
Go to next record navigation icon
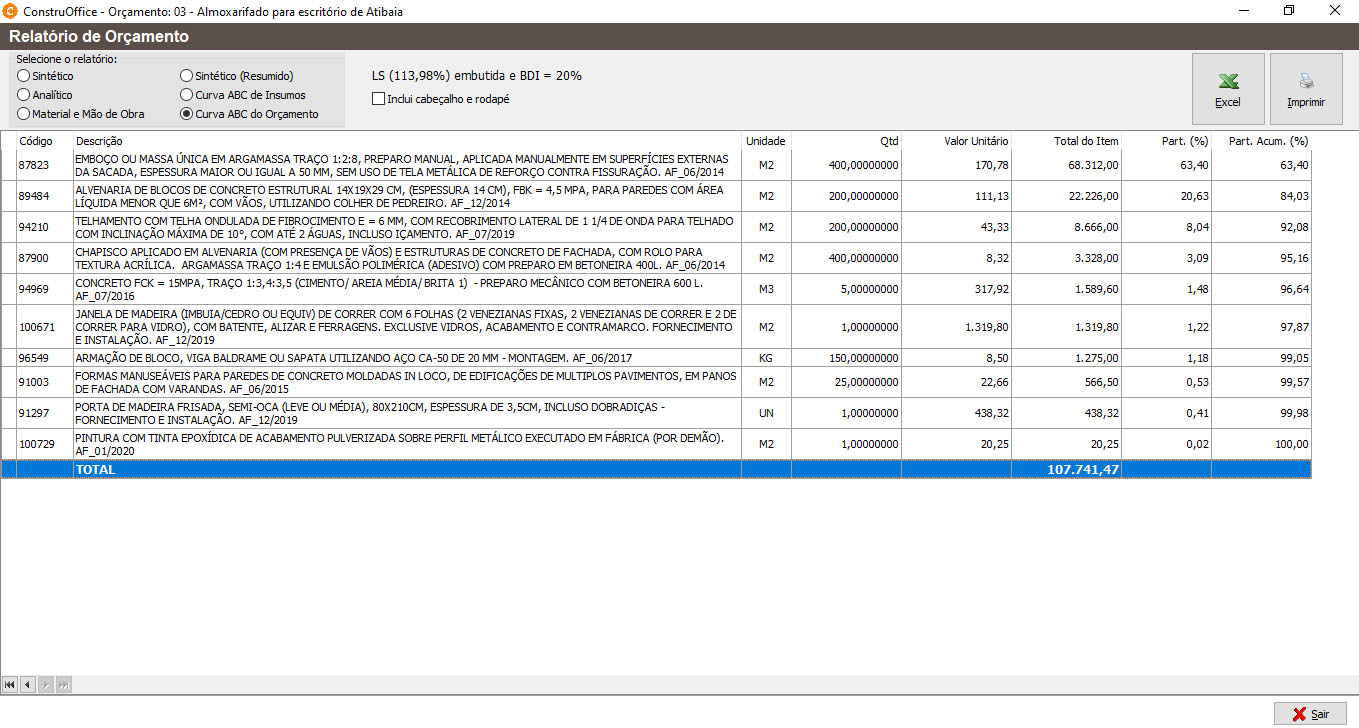45,685
